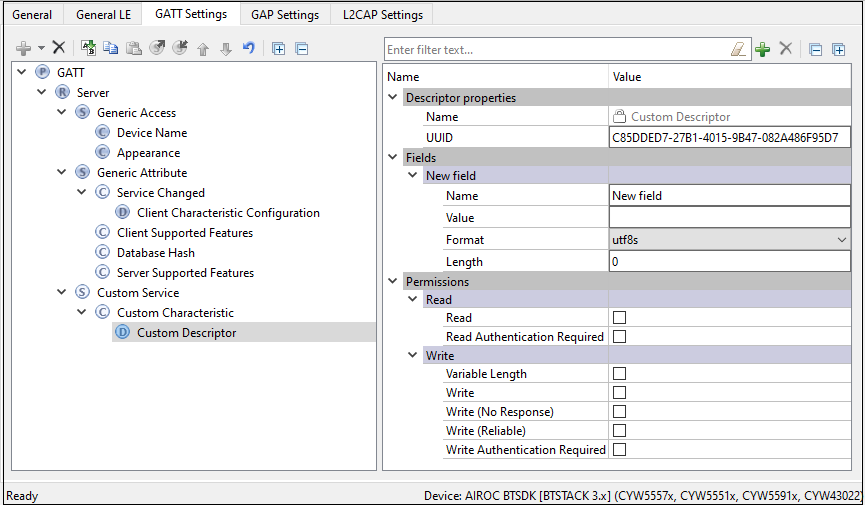Viewport: 865px width, 505px height.
Task: Click the green add field plus icon
Action: 763,49
